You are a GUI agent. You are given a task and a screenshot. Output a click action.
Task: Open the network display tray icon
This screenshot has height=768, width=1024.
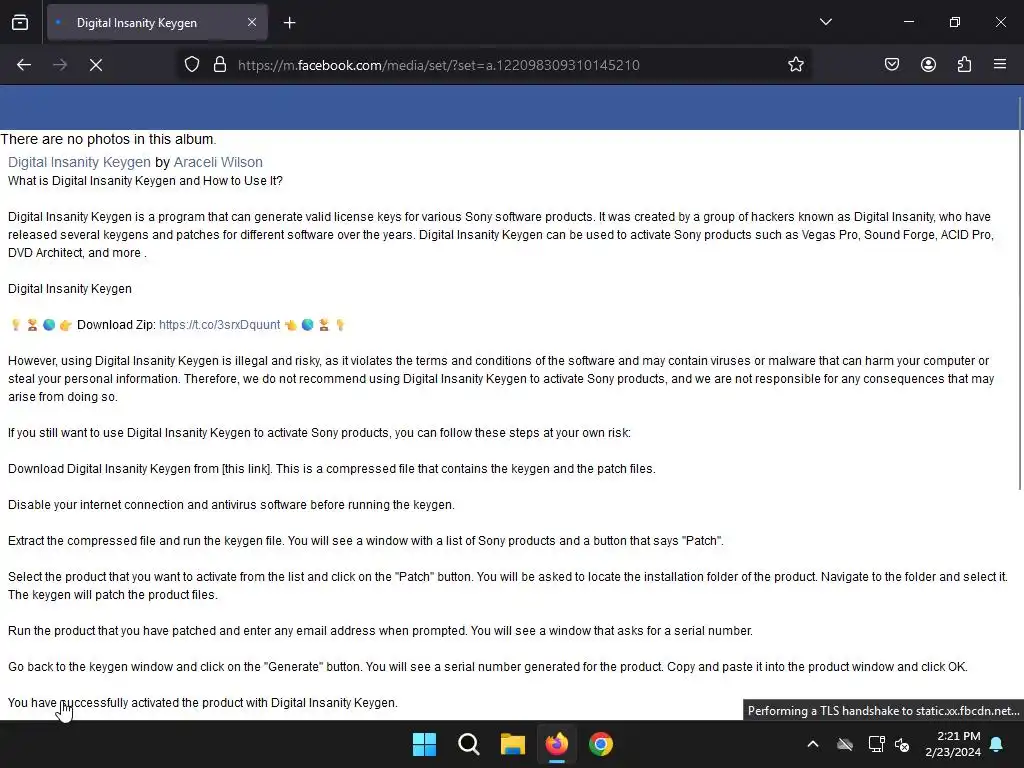(x=876, y=744)
